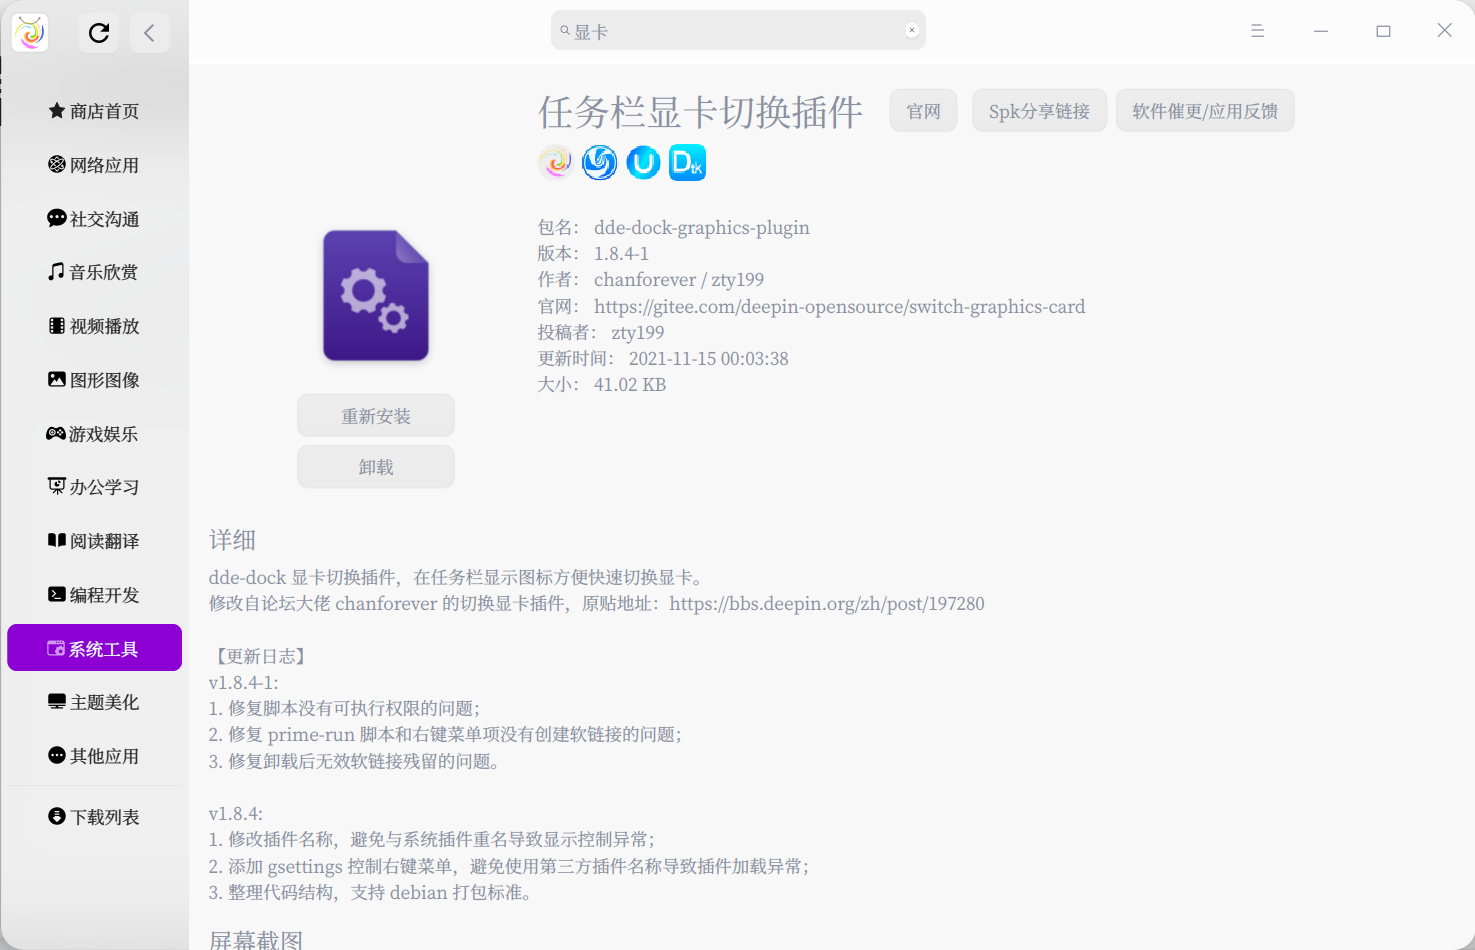Viewport: 1475px width, 950px height.
Task: Click the 【更新日志】 changelog heading
Action: (259, 656)
